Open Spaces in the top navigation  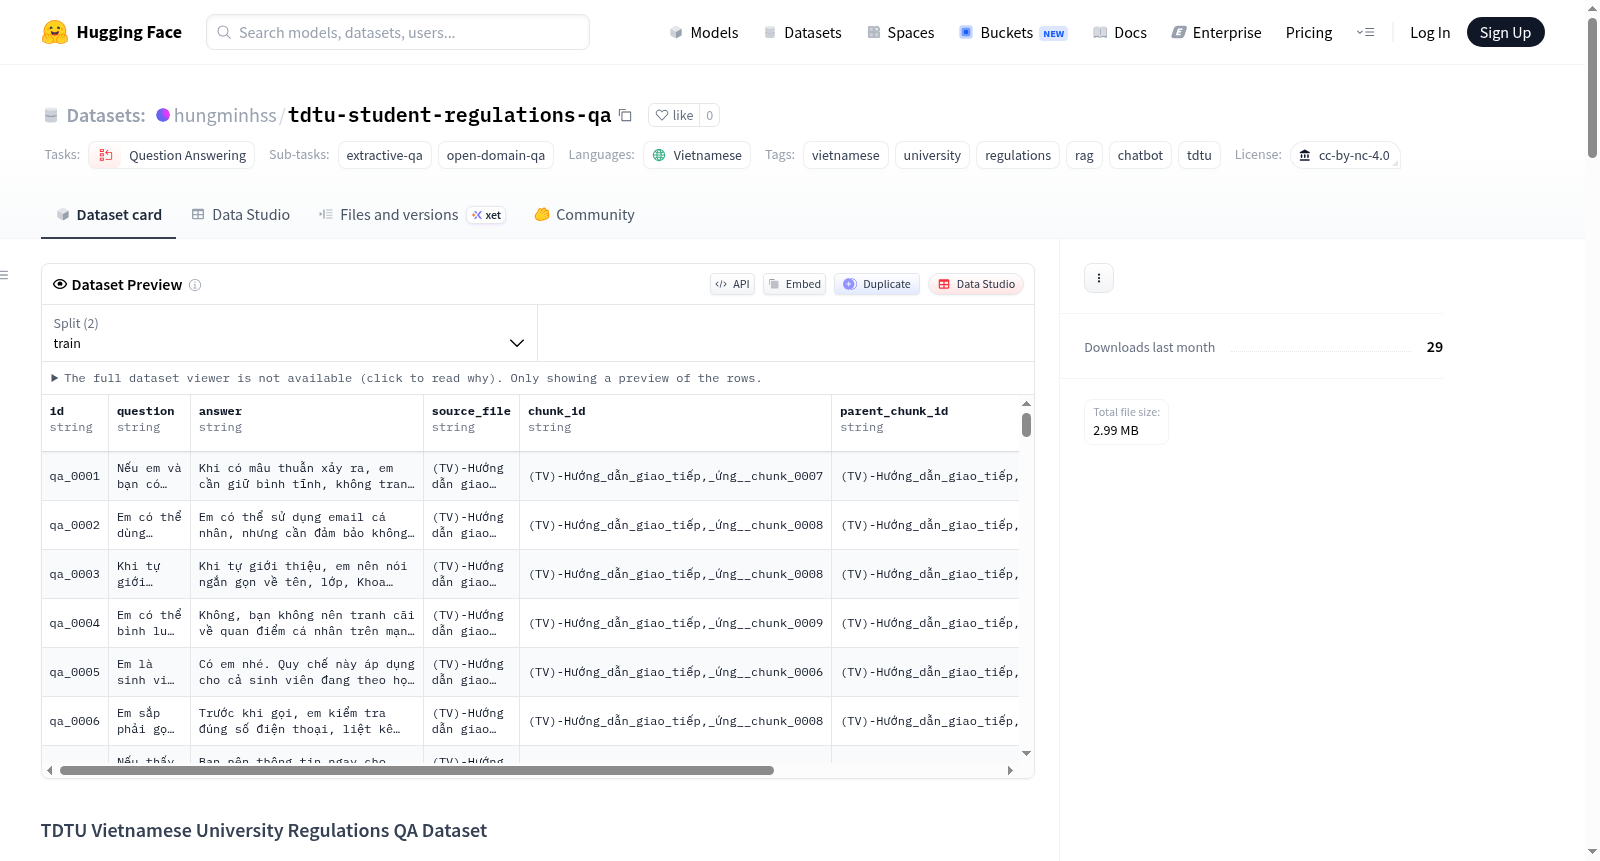[900, 33]
